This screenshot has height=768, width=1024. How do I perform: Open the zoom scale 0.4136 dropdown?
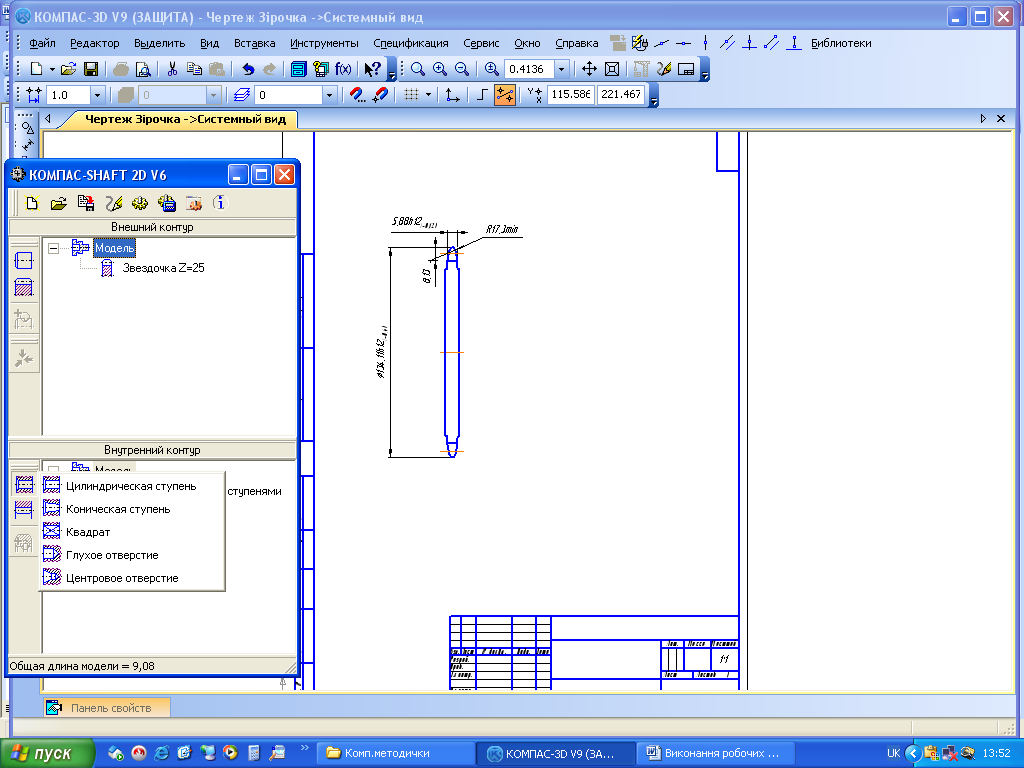561,69
